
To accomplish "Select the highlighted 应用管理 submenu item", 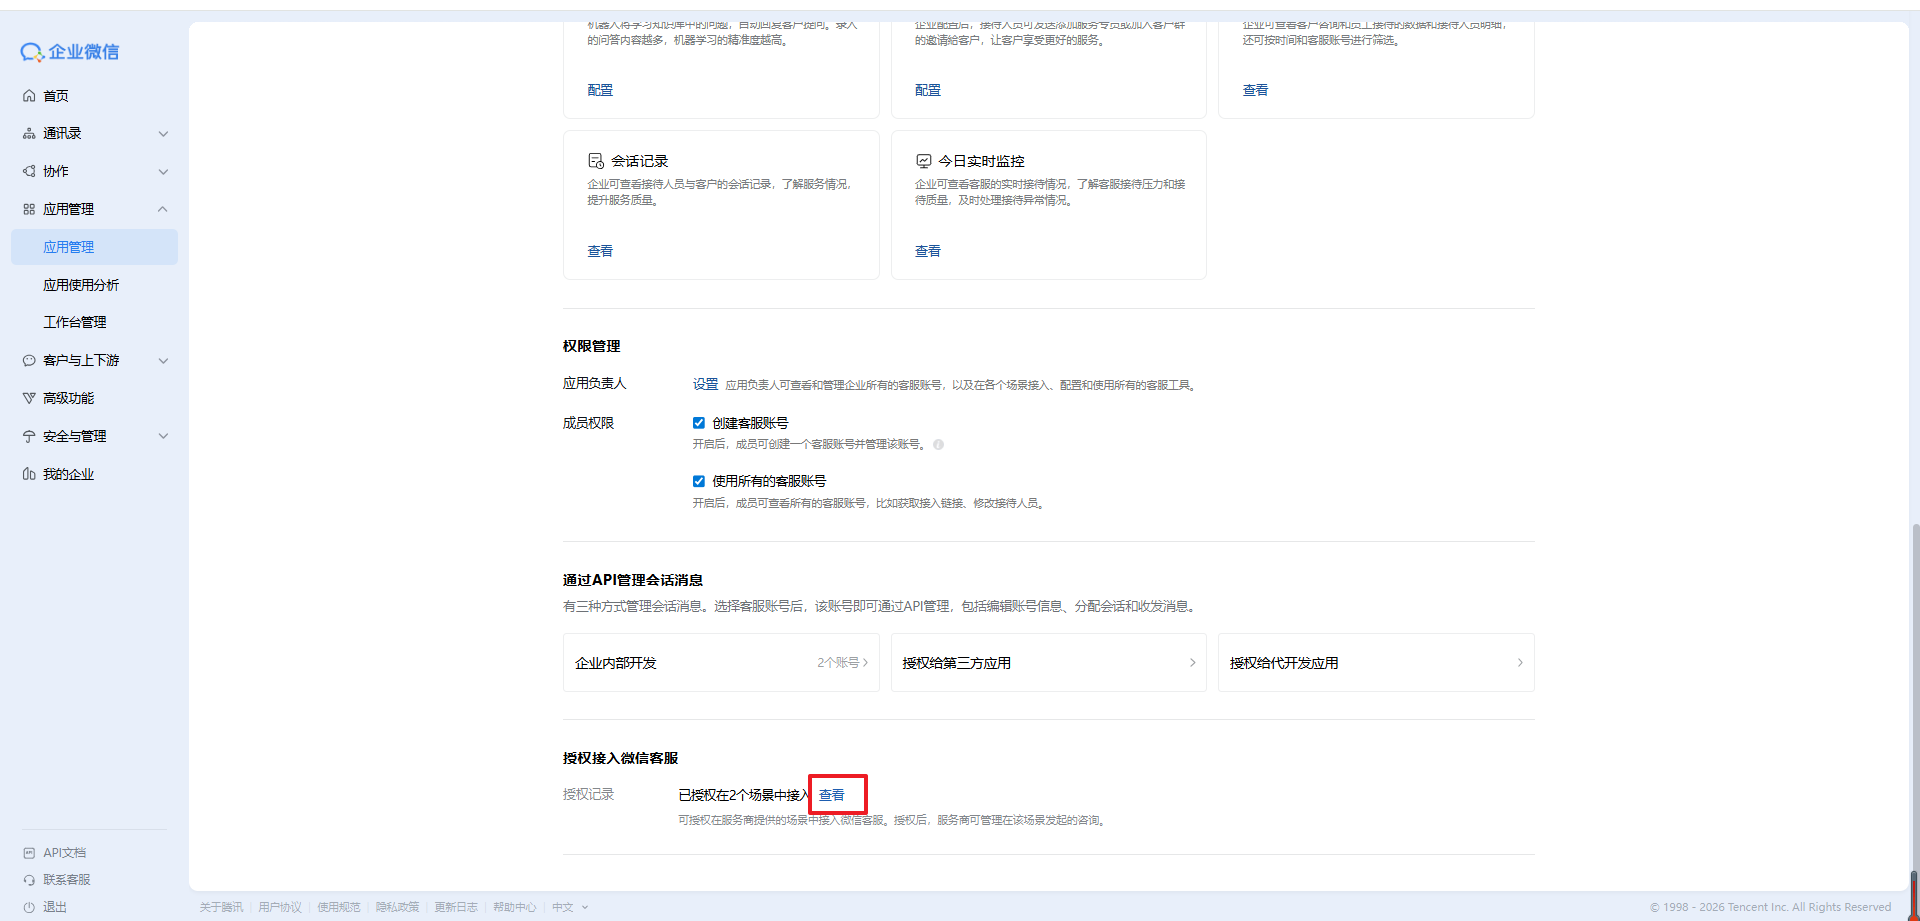I will click(x=94, y=247).
